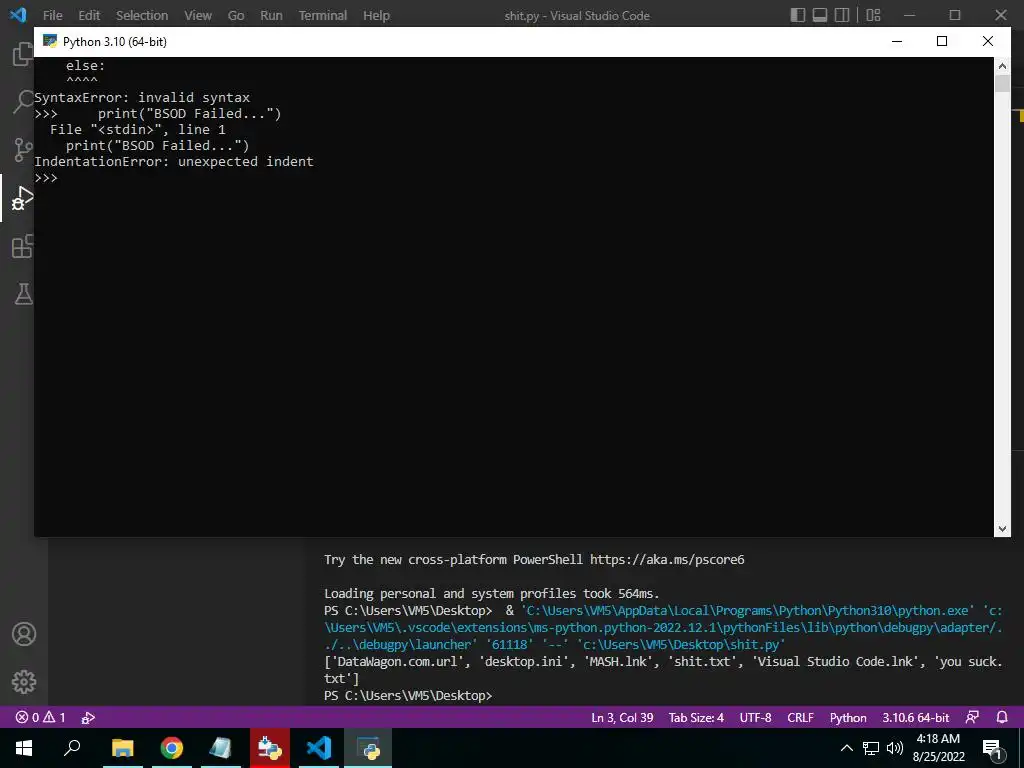Viewport: 1024px width, 768px height.
Task: Select UTF-8 encoding in status bar
Action: (755, 717)
